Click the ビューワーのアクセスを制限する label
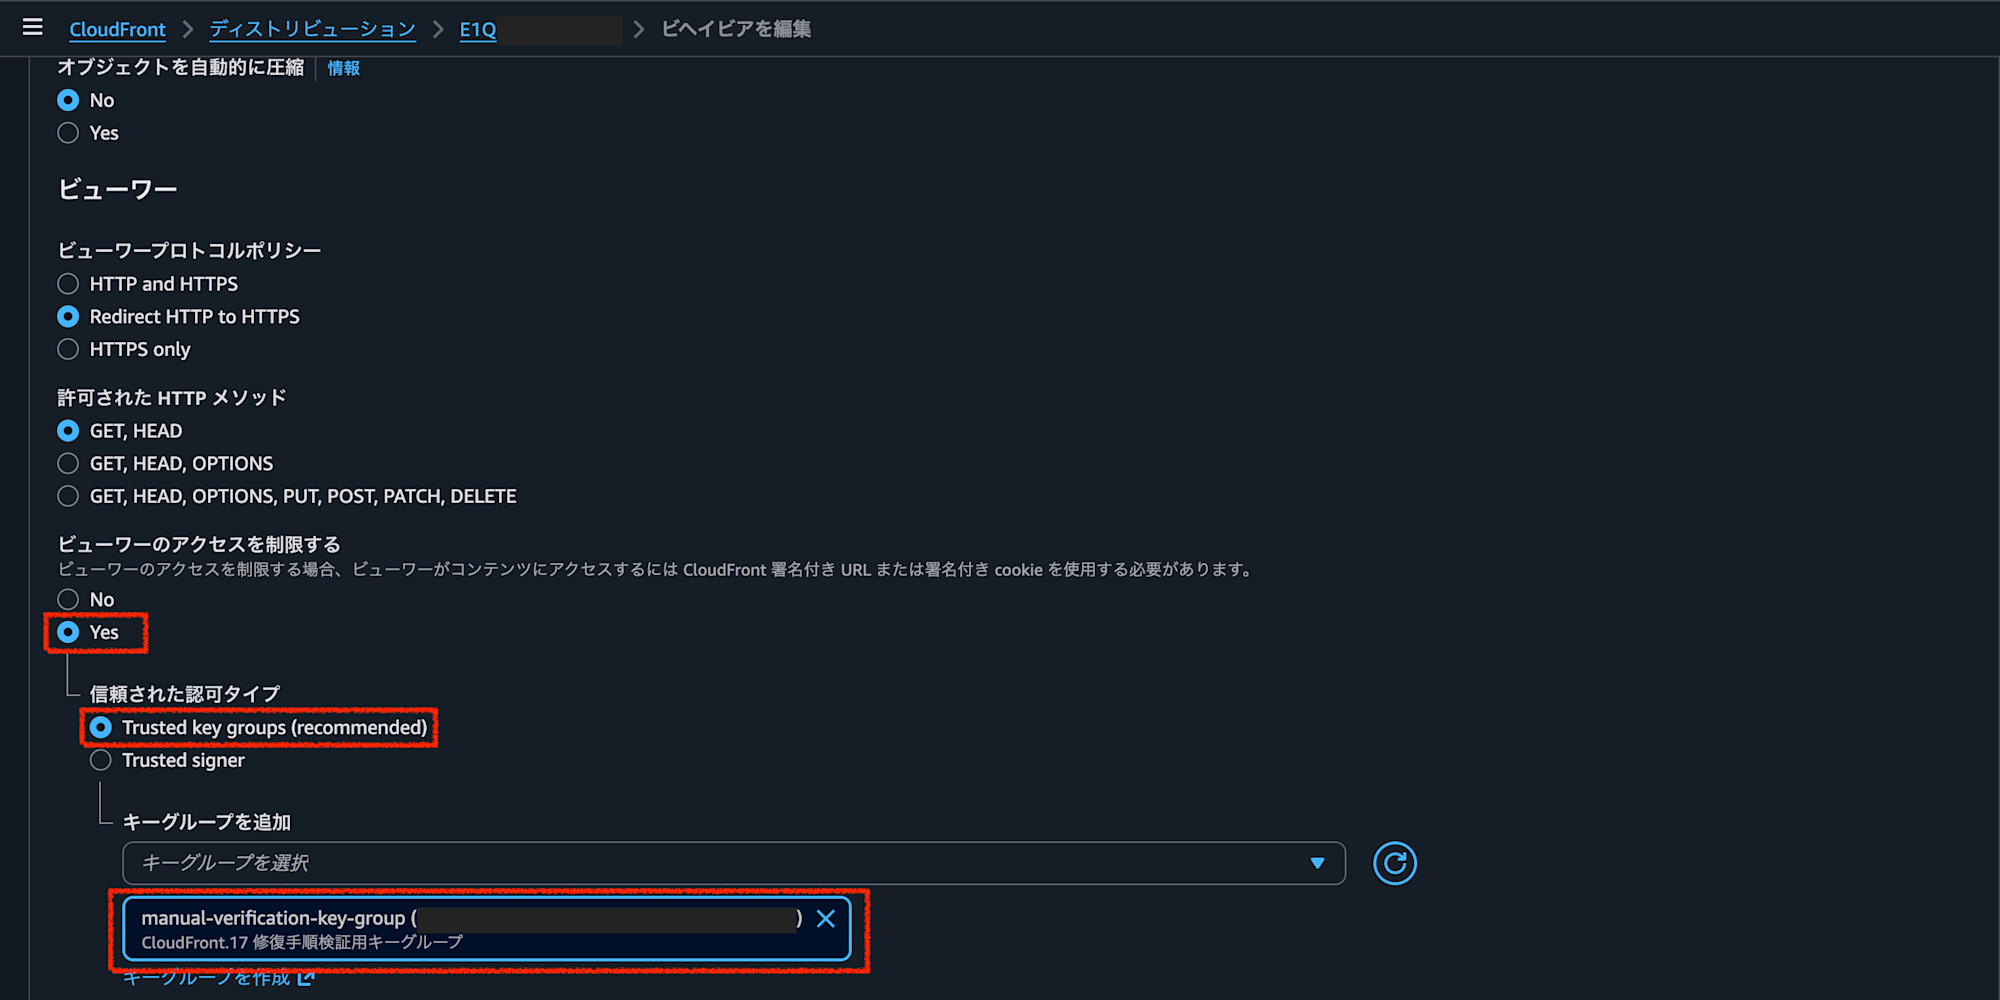2000x1000 pixels. 199,544
